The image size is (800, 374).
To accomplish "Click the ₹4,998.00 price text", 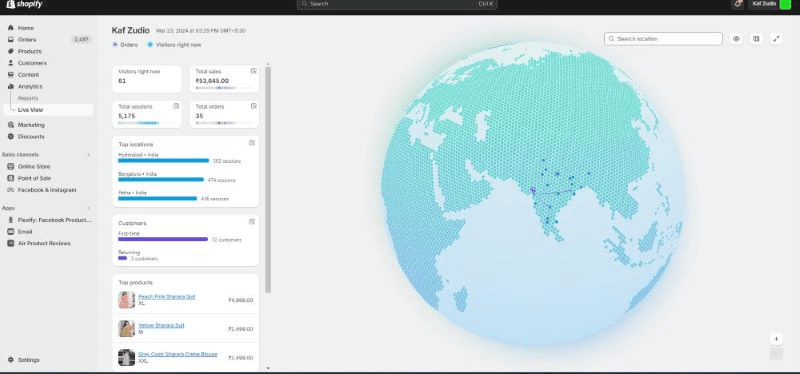I will [x=240, y=301].
